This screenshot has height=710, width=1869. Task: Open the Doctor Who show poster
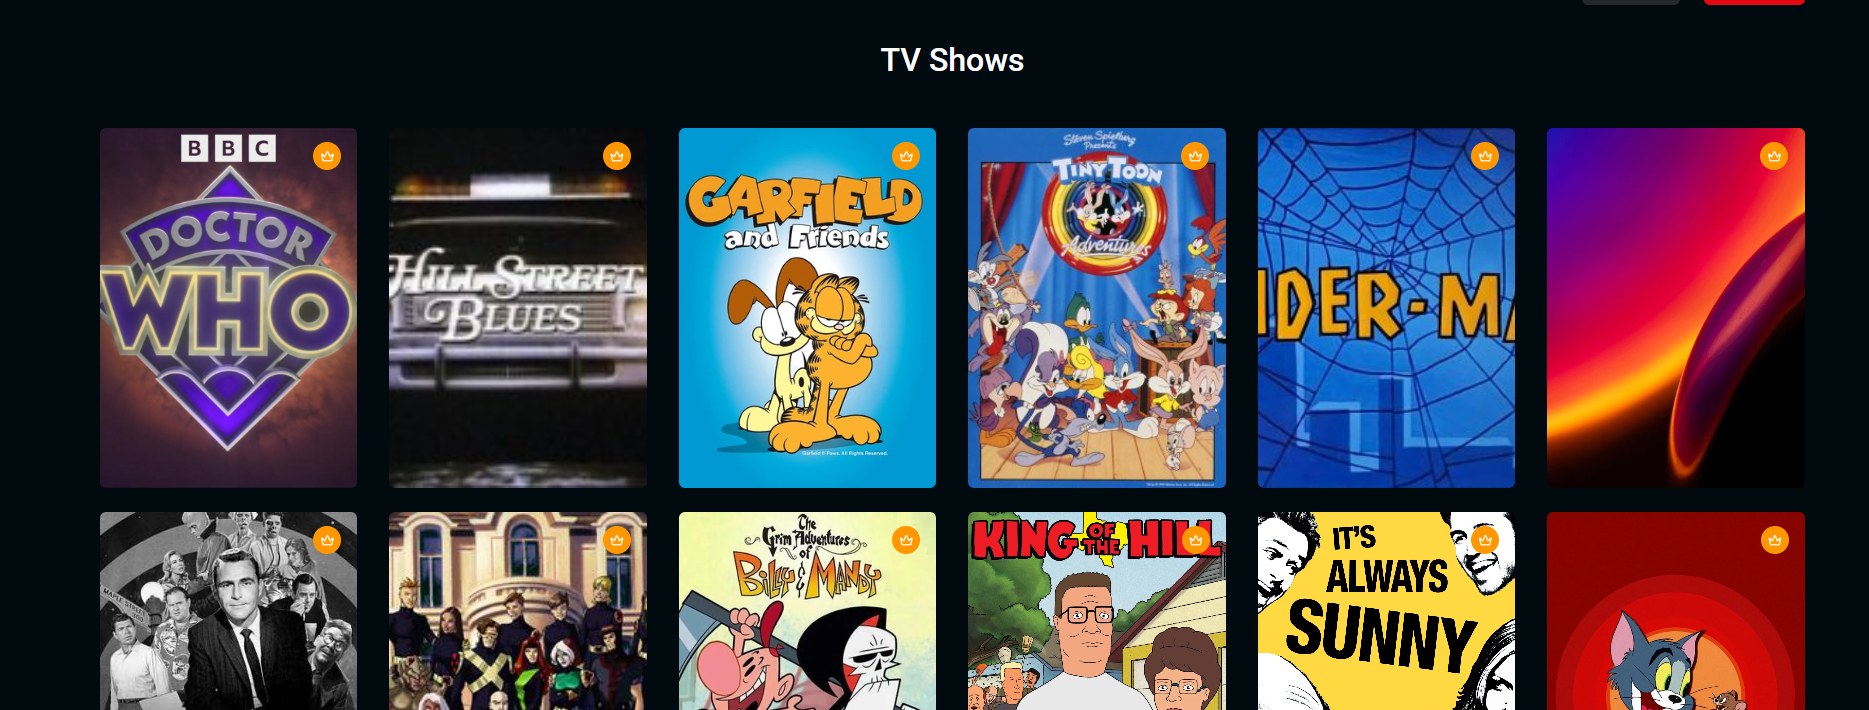[228, 308]
